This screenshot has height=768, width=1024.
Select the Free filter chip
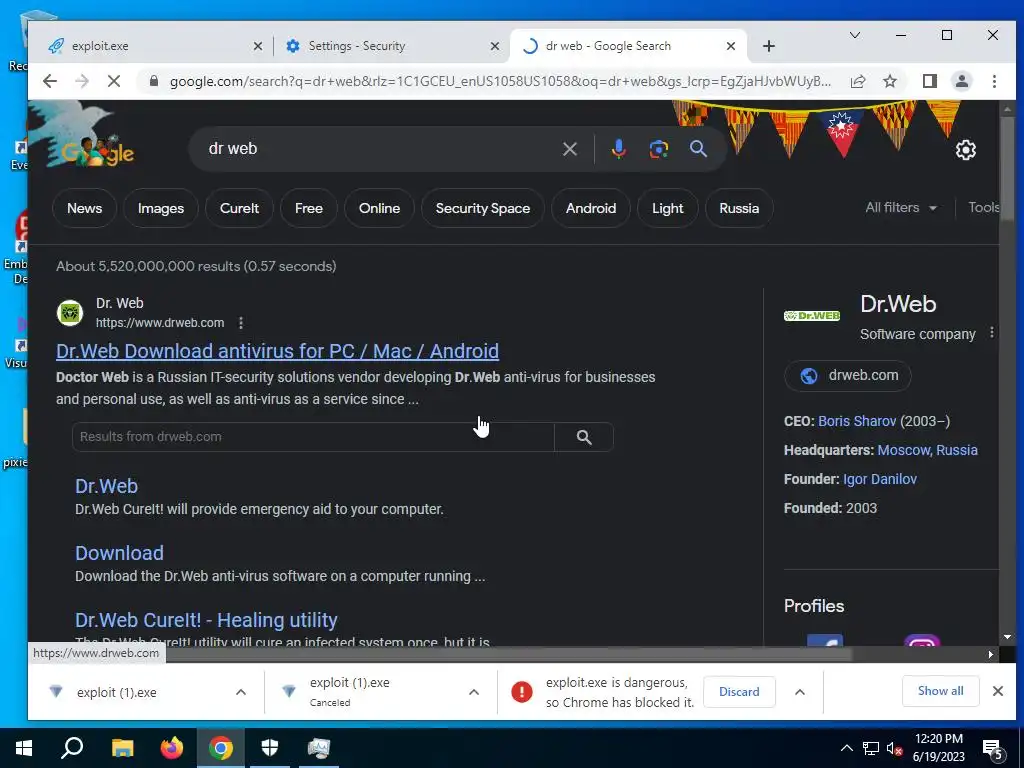(x=308, y=208)
